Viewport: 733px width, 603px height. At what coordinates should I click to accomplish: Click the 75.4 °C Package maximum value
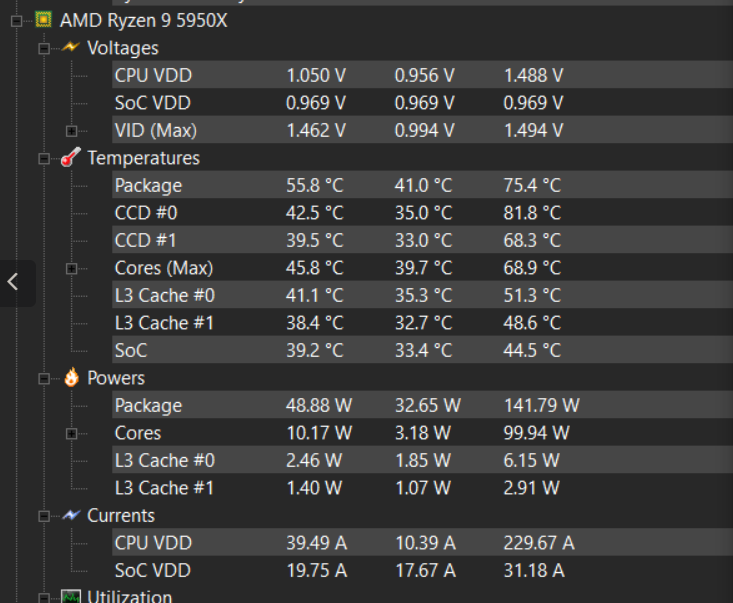(532, 186)
